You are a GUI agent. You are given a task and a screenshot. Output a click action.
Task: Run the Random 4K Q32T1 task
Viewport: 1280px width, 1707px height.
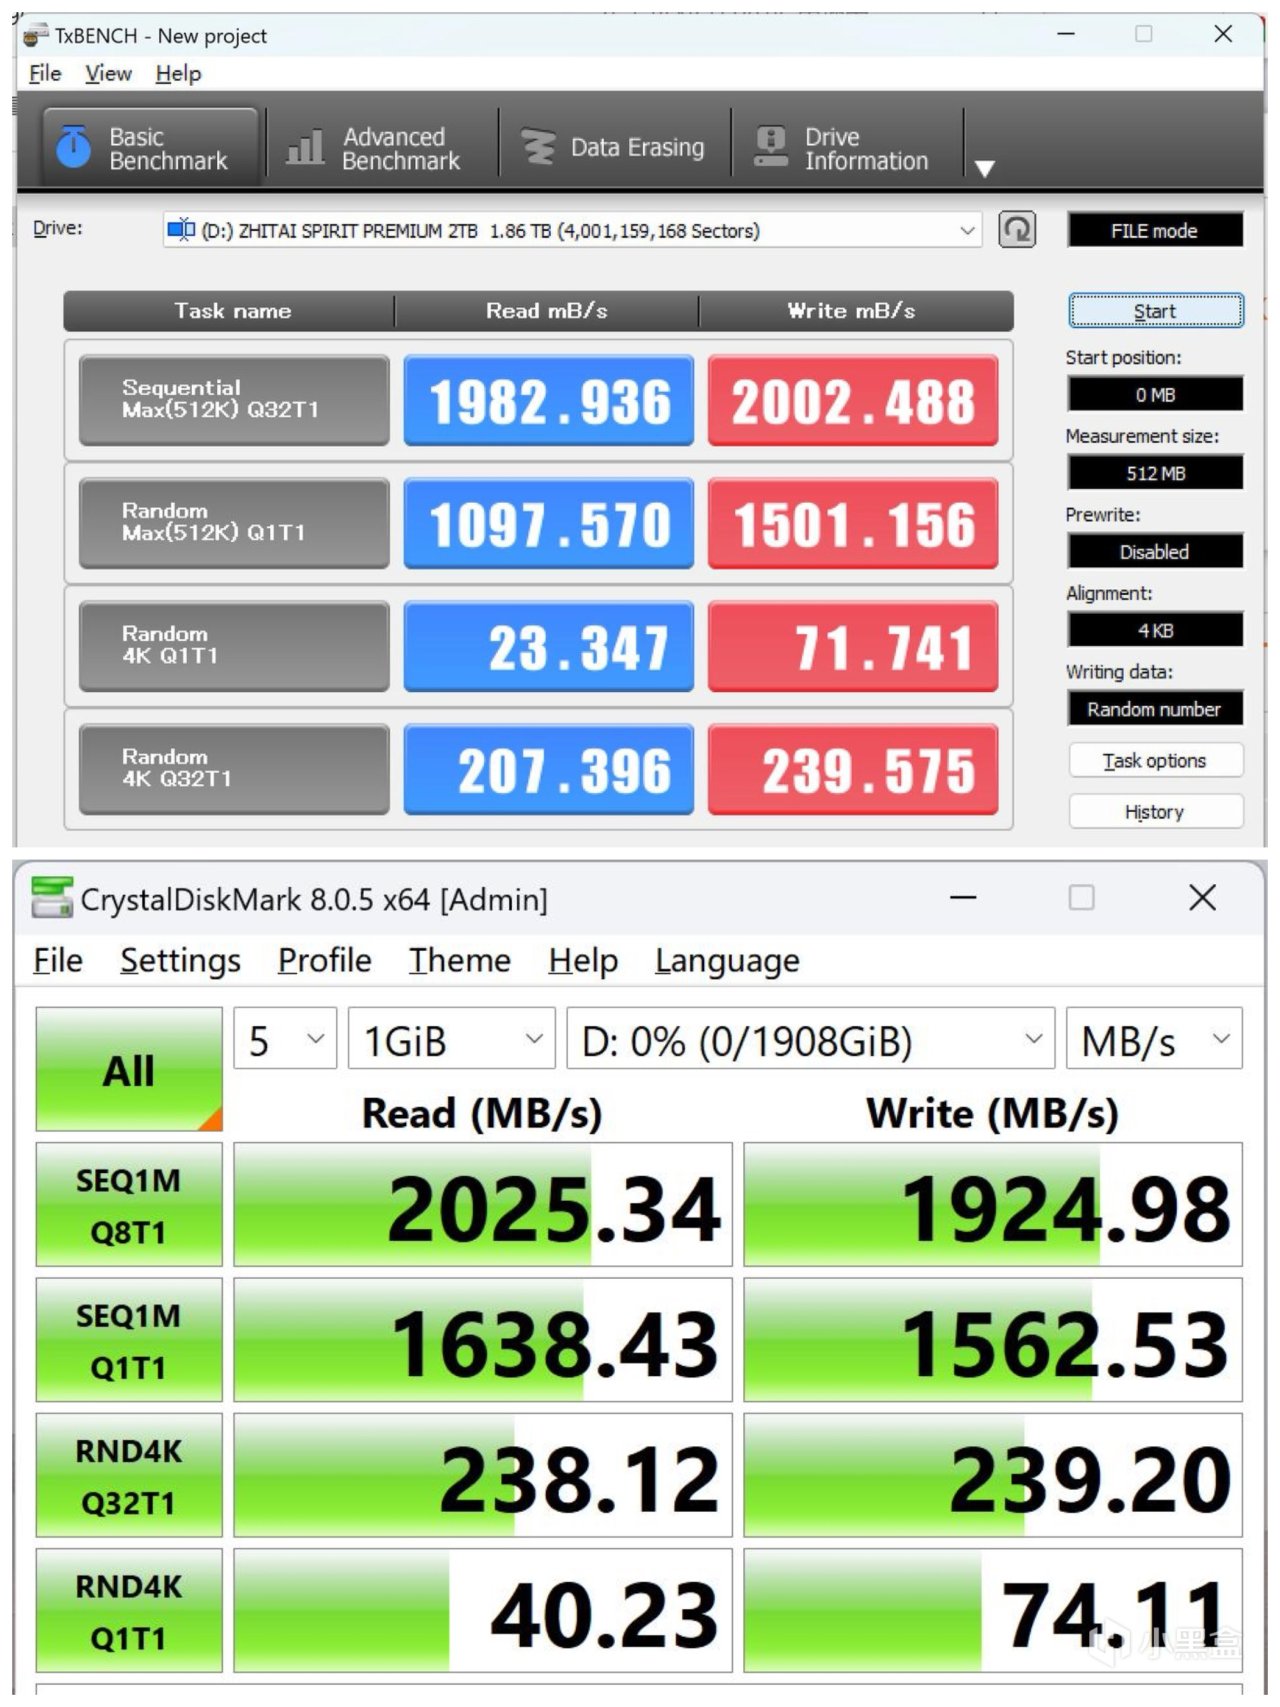(234, 769)
